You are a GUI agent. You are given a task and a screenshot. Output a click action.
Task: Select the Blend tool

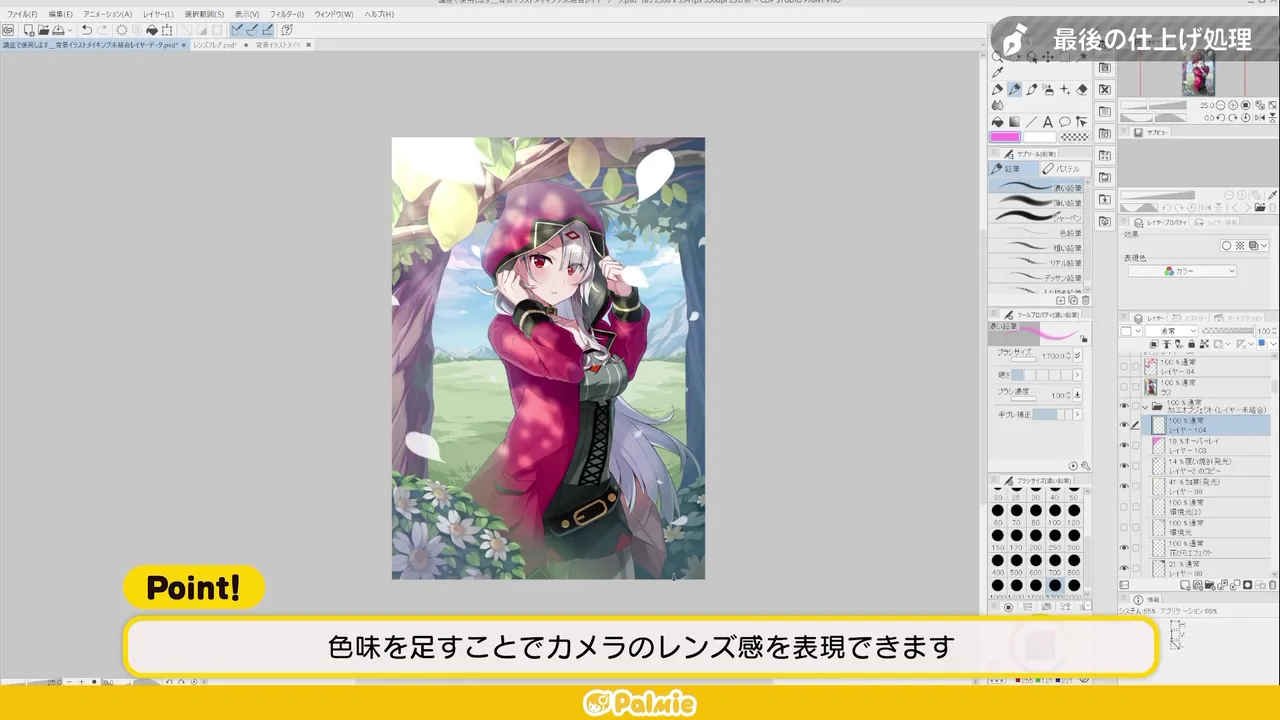click(x=998, y=105)
